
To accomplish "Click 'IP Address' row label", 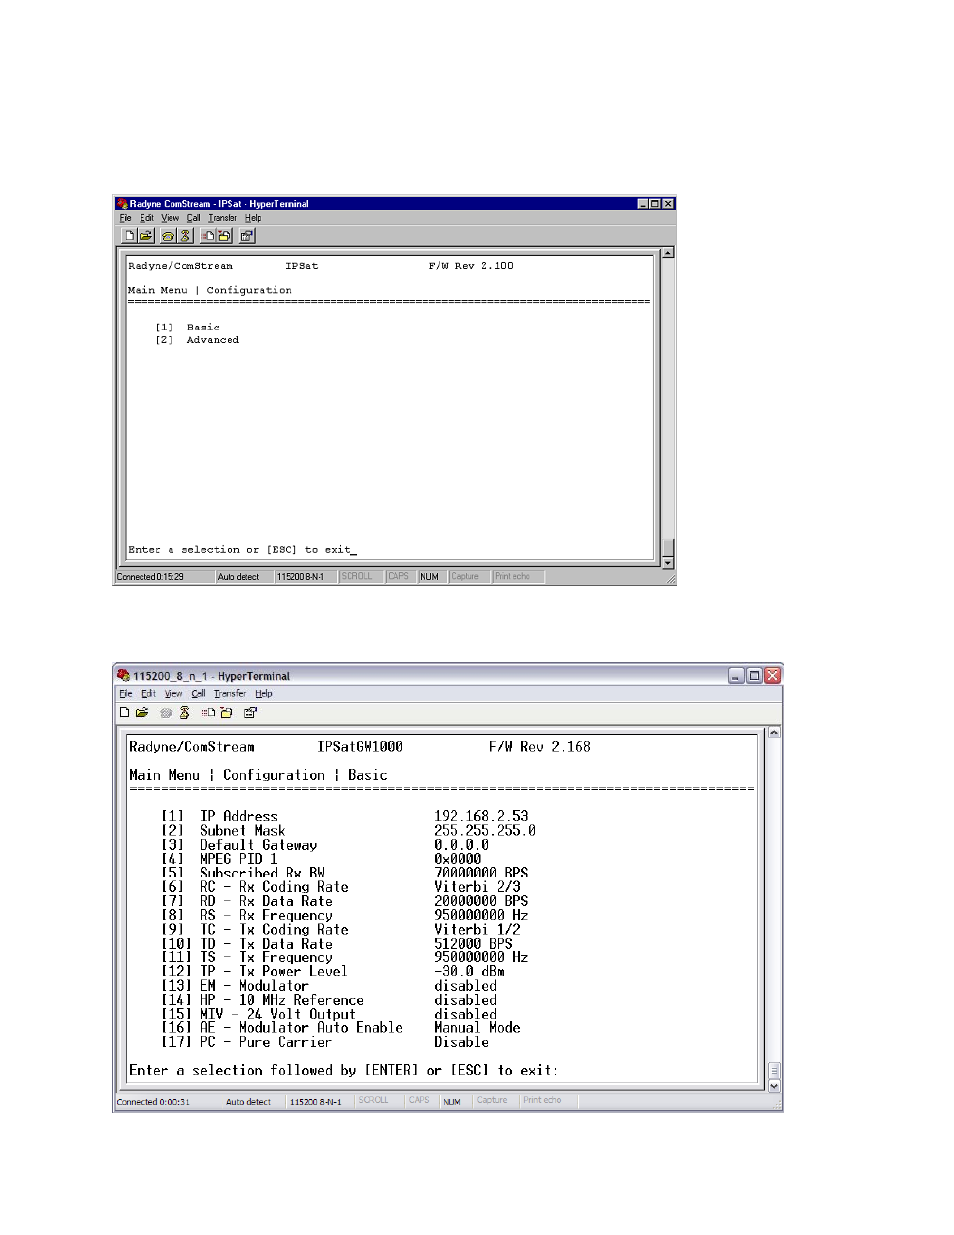I will tap(239, 816).
